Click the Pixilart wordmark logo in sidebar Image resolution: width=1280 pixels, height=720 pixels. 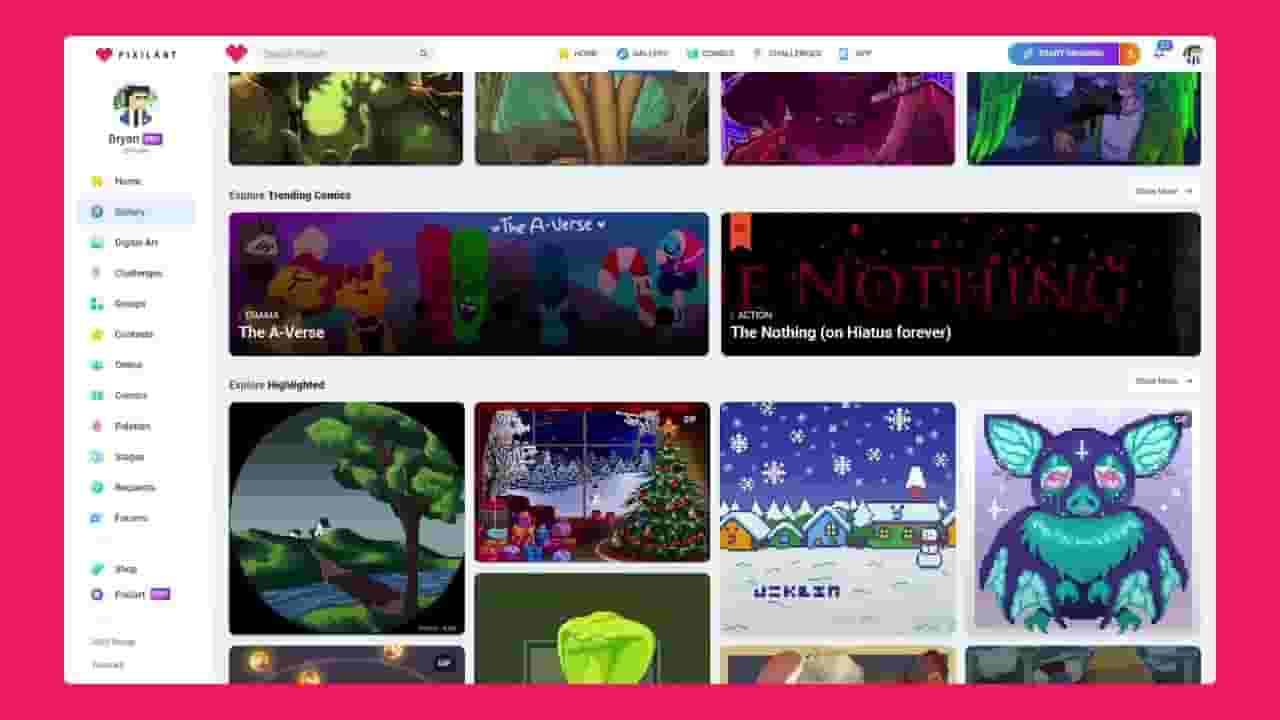click(x=135, y=54)
